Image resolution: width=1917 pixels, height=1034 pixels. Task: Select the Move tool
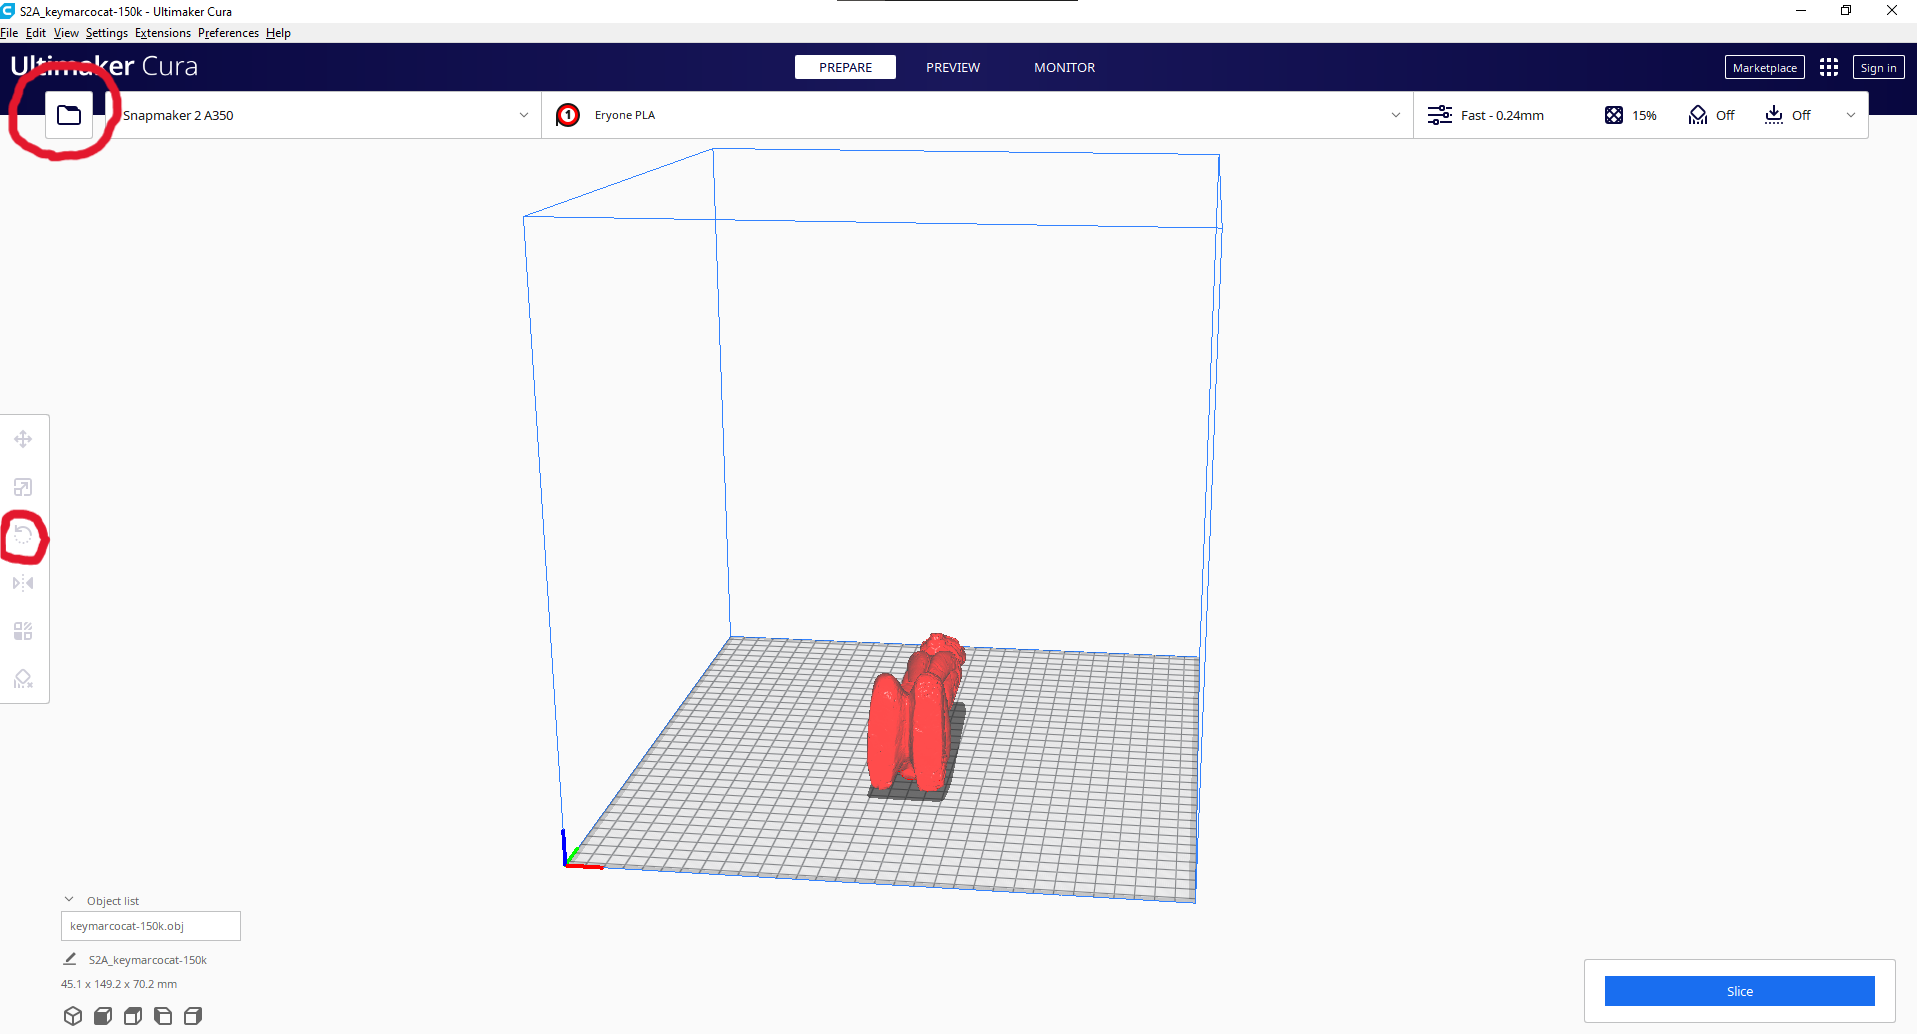click(x=23, y=438)
